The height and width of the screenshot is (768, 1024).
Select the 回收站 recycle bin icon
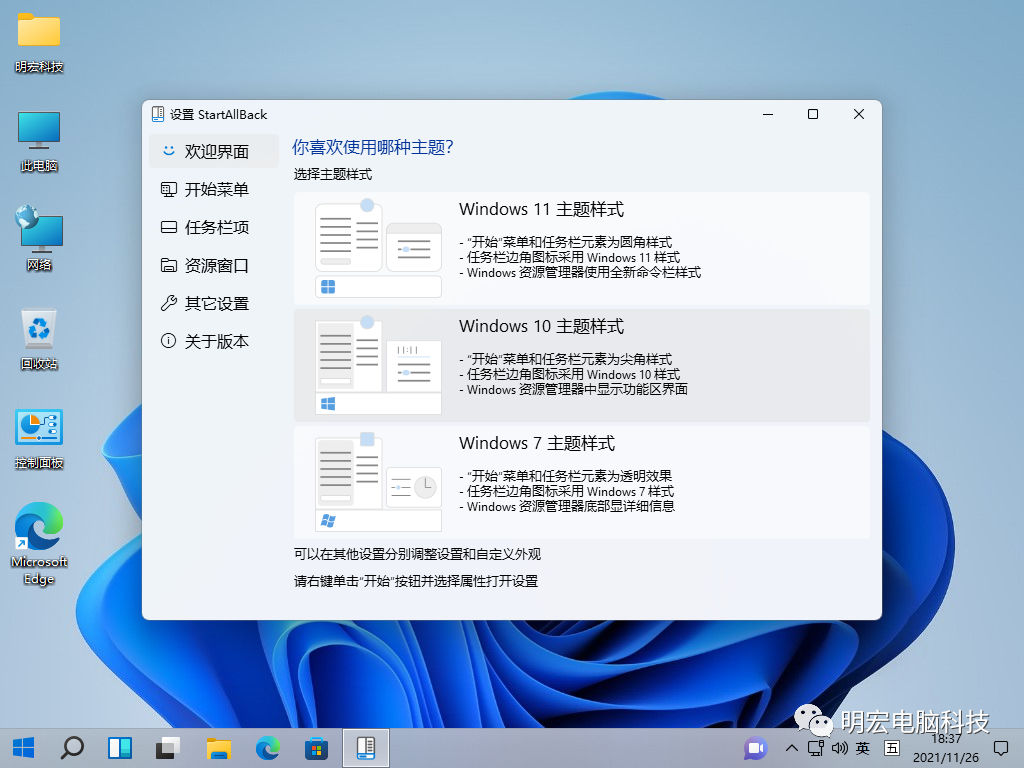(x=39, y=339)
